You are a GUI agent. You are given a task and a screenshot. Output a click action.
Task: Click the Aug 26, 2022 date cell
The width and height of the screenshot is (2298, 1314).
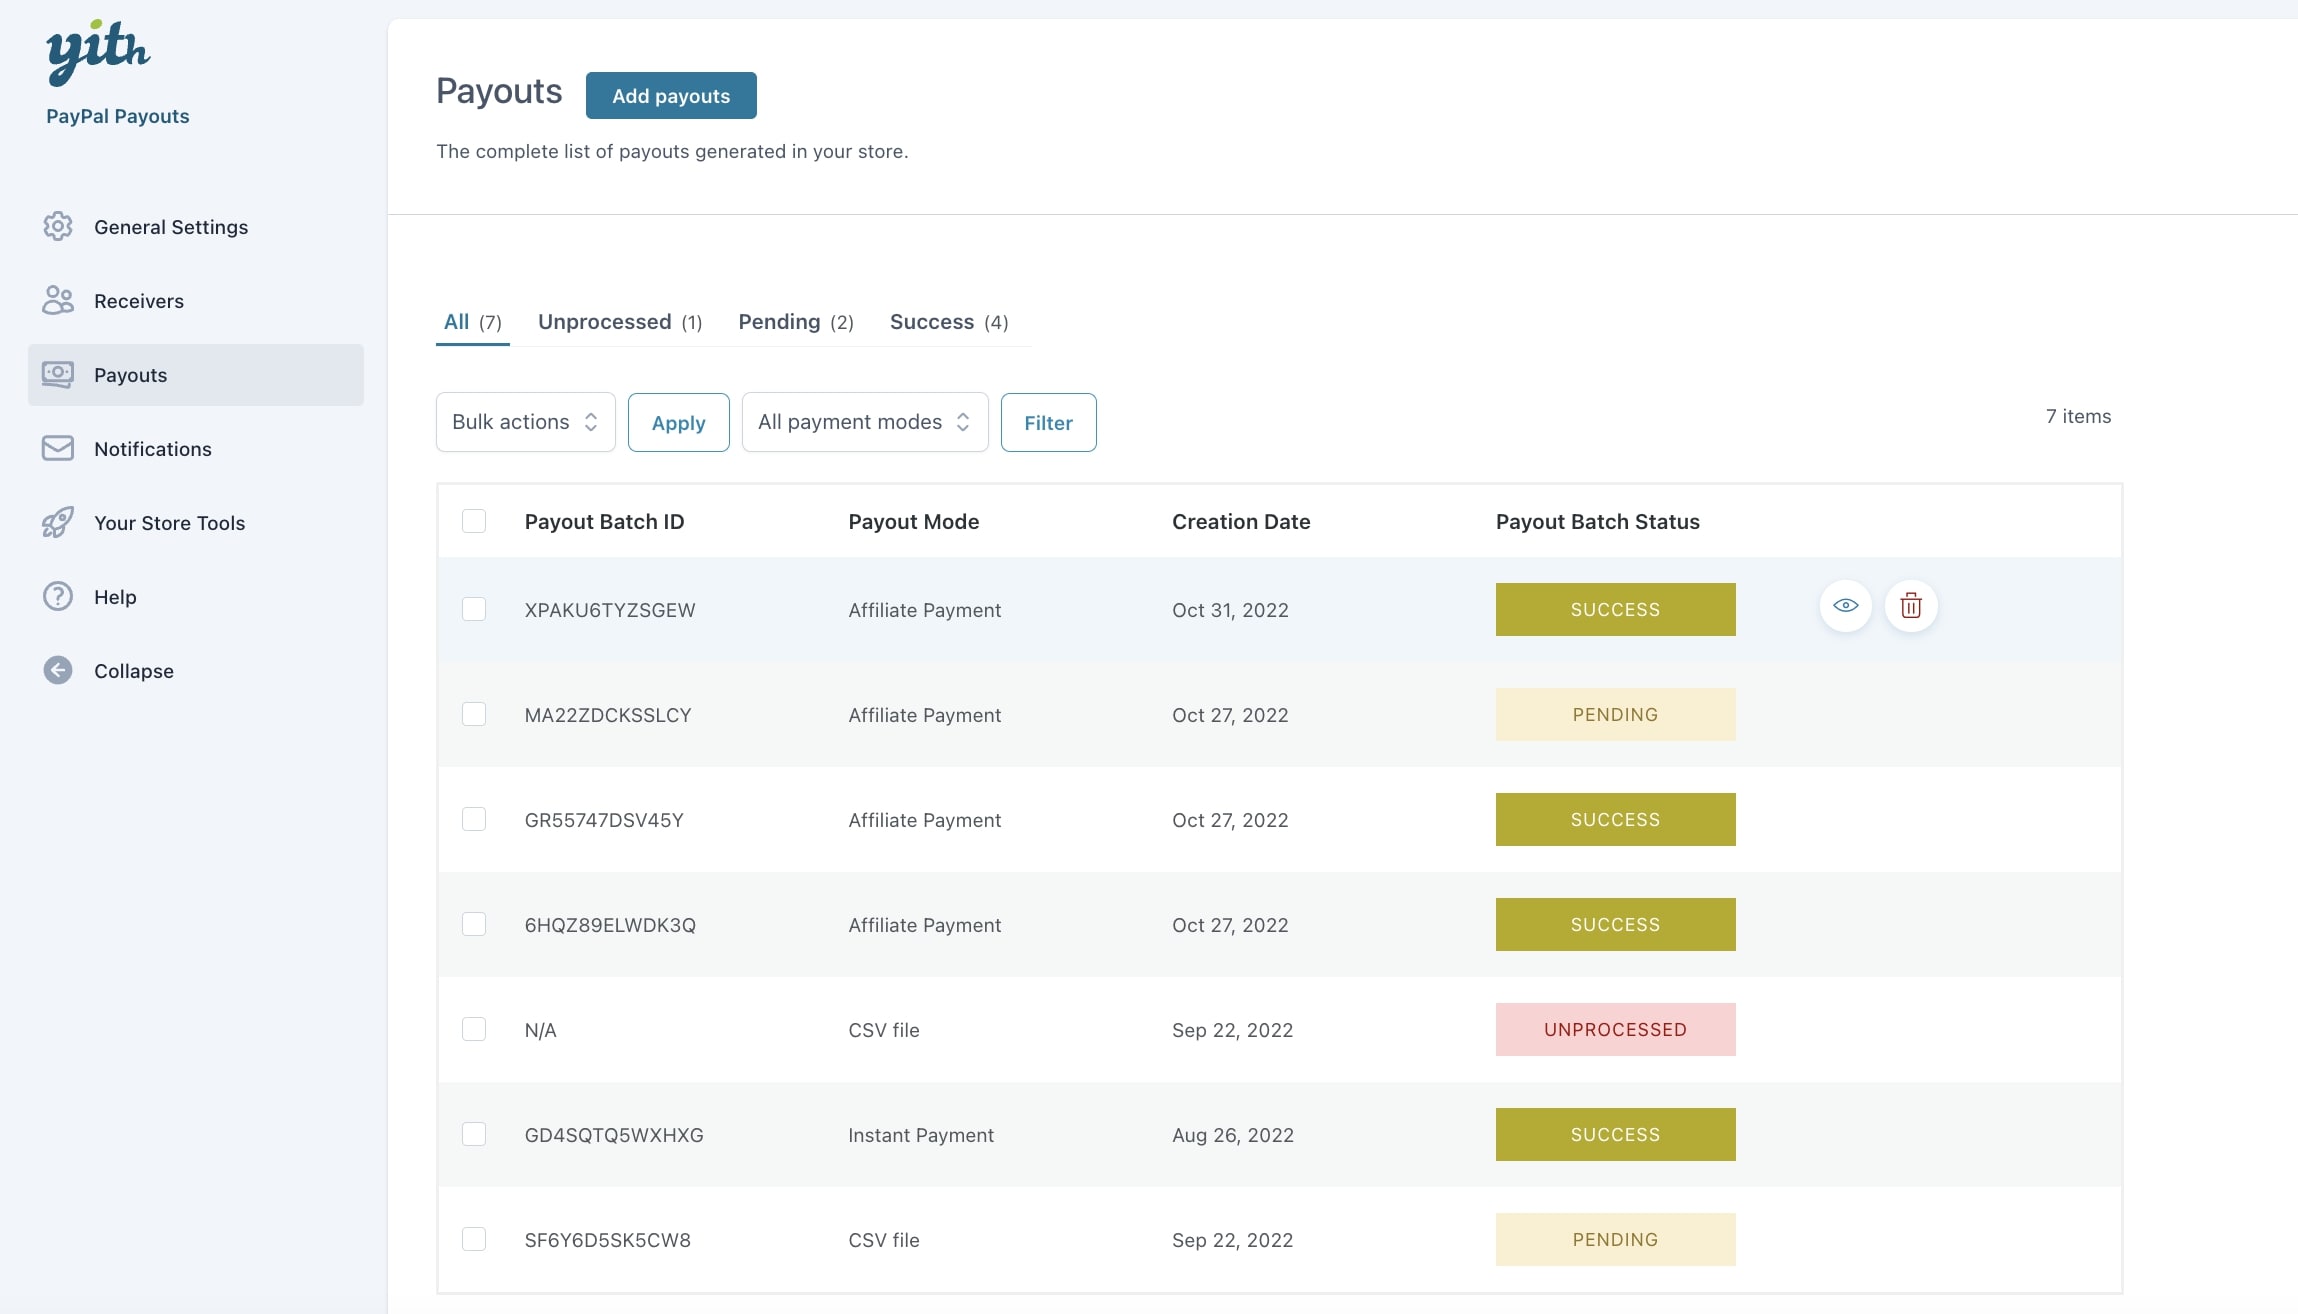point(1233,1135)
